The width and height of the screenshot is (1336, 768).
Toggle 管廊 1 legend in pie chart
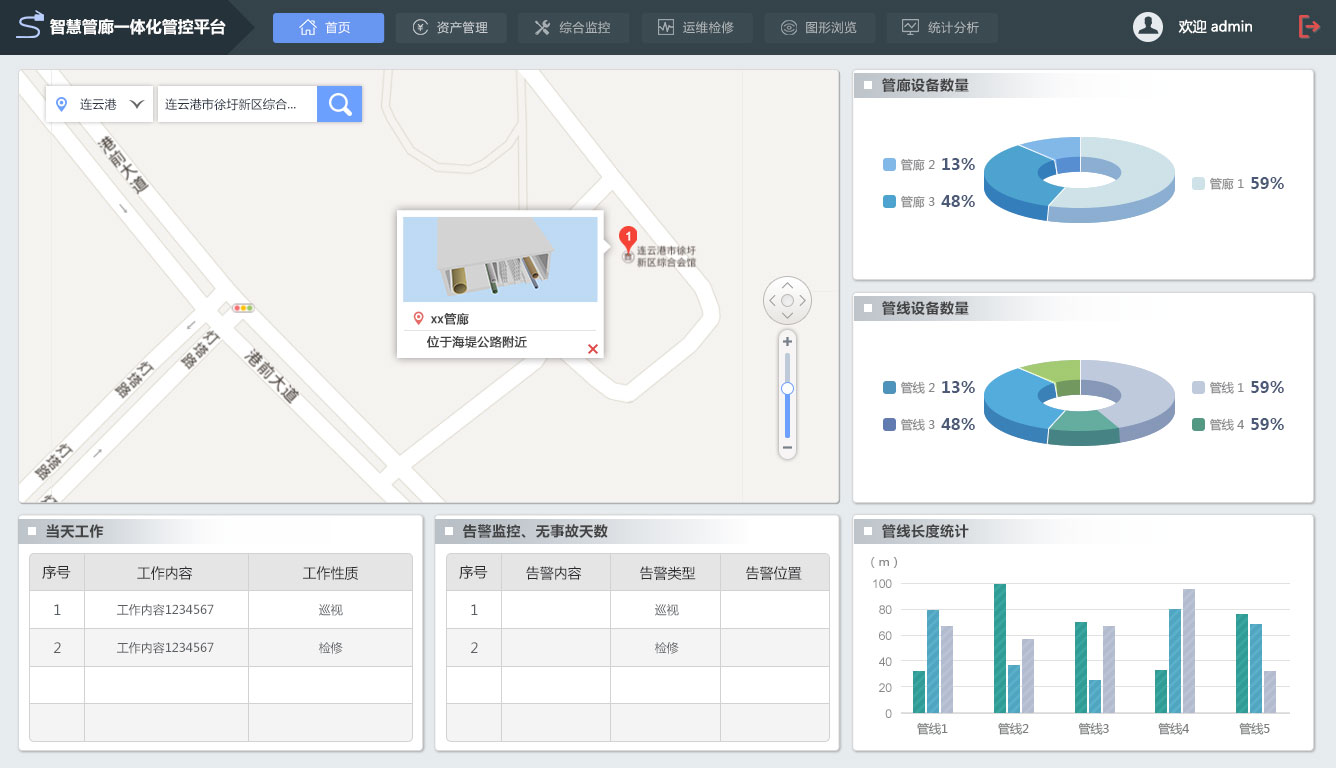coord(1237,184)
